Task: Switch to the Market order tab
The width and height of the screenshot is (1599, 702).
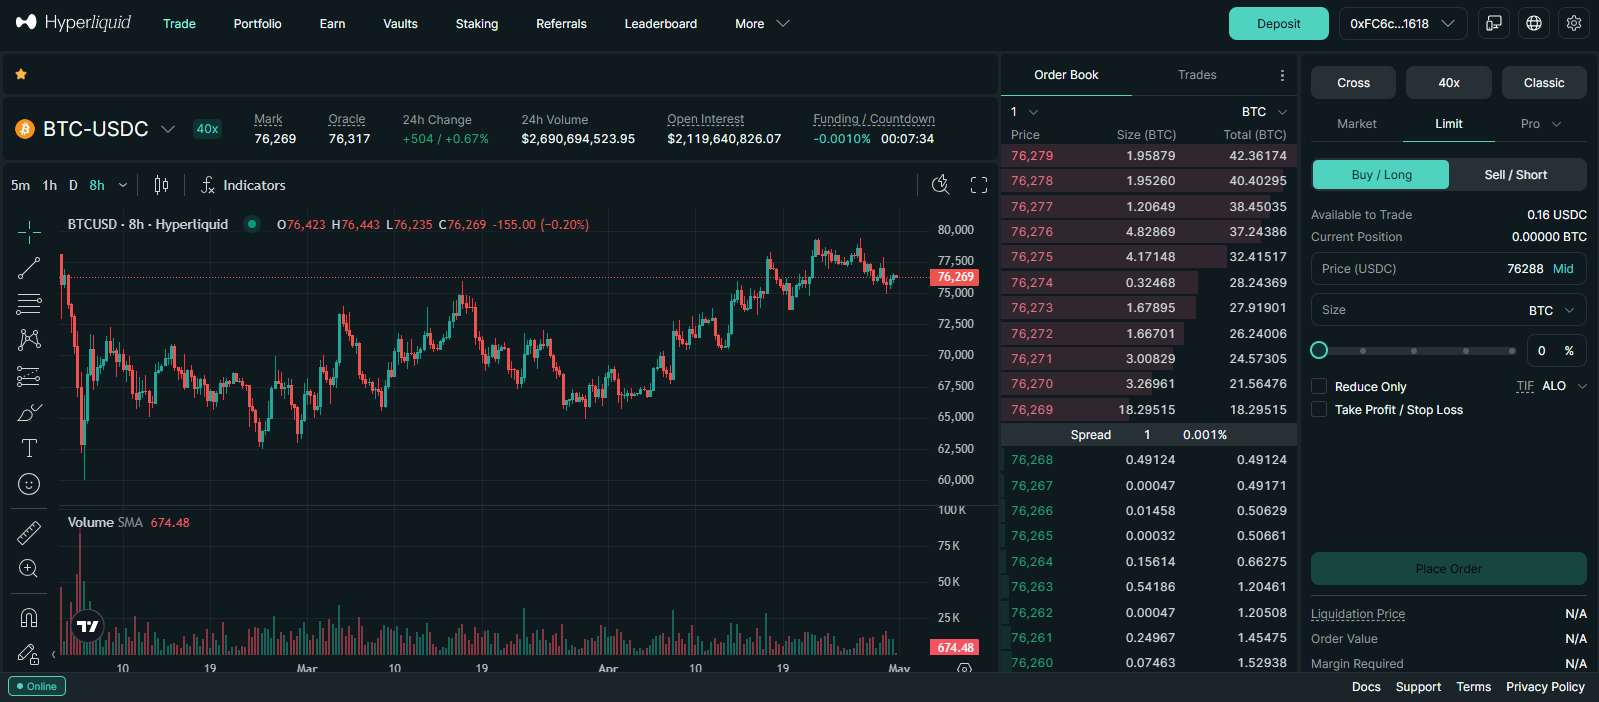Action: click(x=1357, y=124)
